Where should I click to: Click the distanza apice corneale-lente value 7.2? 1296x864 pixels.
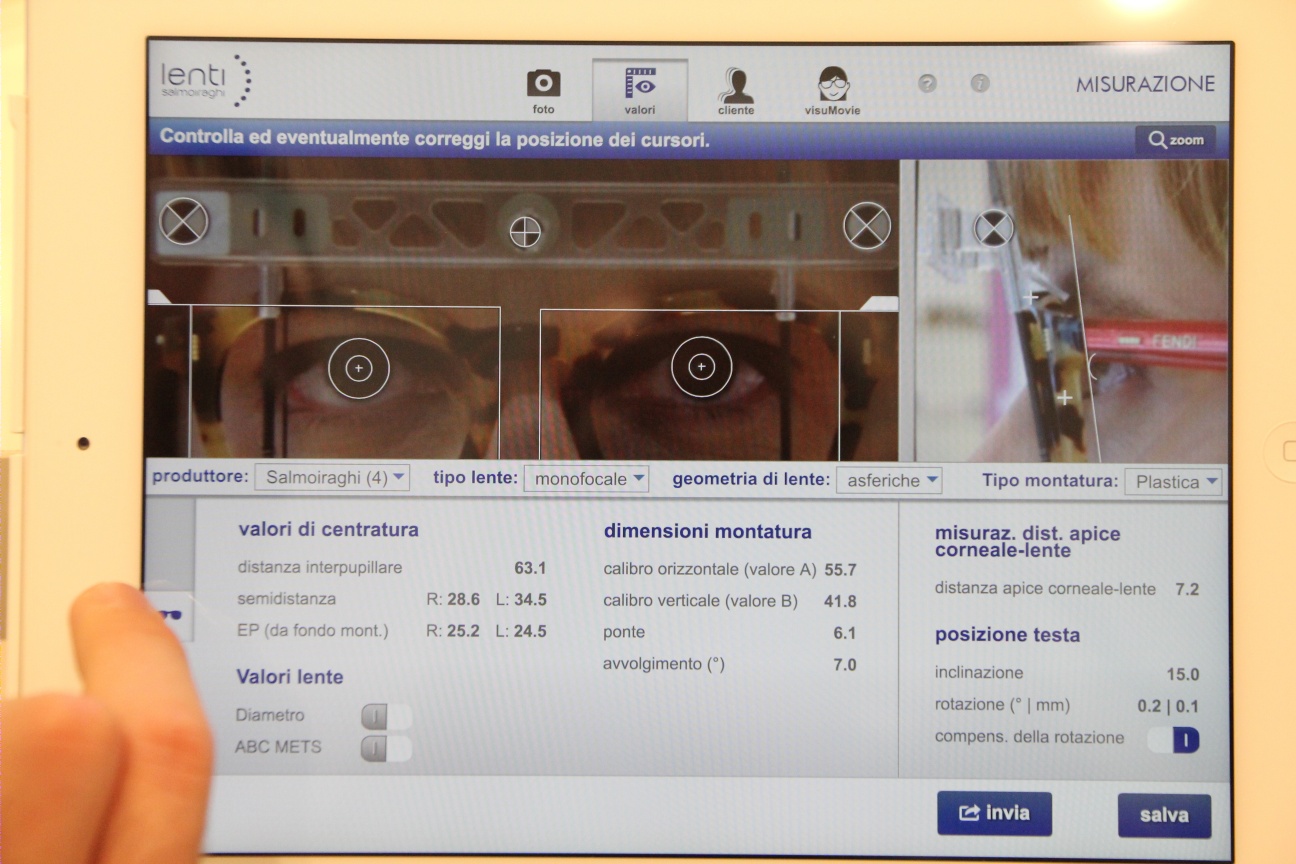coord(1187,589)
